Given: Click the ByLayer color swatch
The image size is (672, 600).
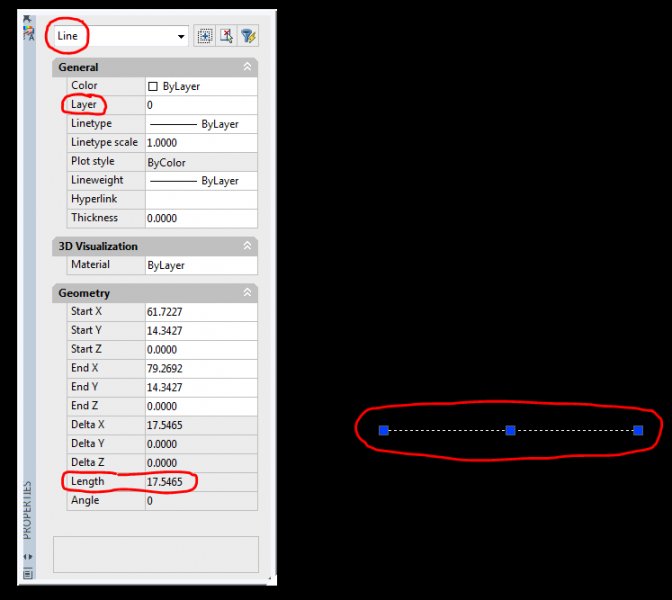Looking at the screenshot, I should [x=153, y=87].
